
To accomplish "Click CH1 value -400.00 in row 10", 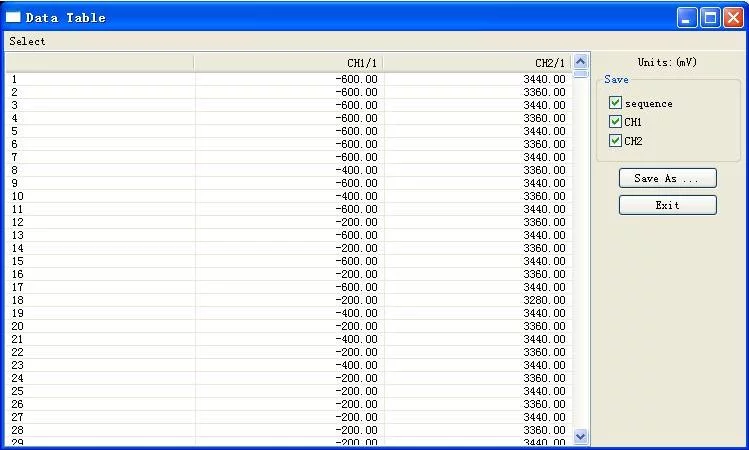I will click(356, 196).
